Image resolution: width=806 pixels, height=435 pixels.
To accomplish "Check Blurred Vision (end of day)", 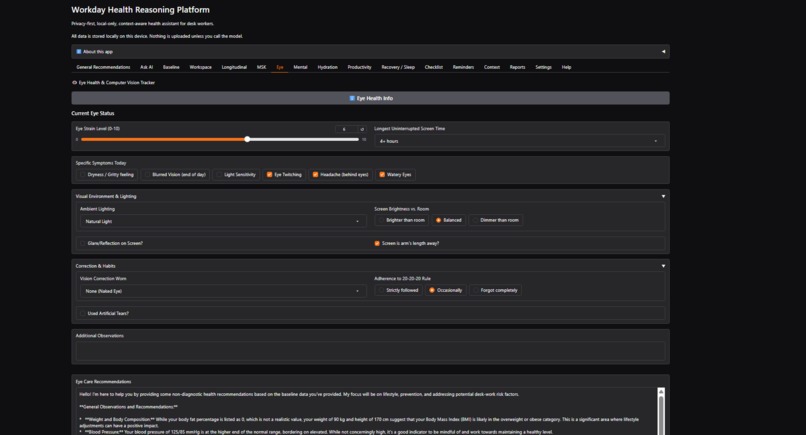I will tap(147, 175).
